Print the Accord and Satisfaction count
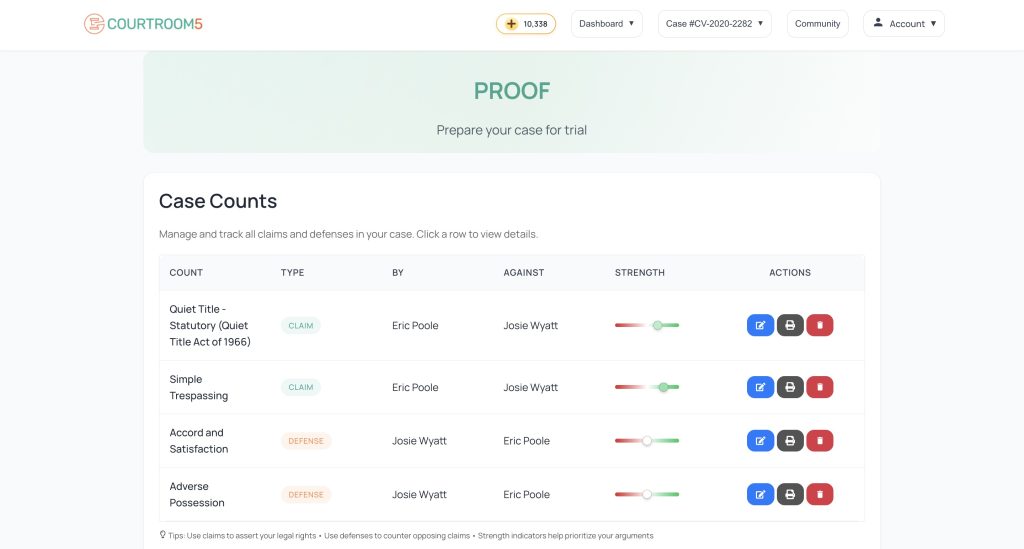Screen dimensions: 1024x549 point(790,440)
